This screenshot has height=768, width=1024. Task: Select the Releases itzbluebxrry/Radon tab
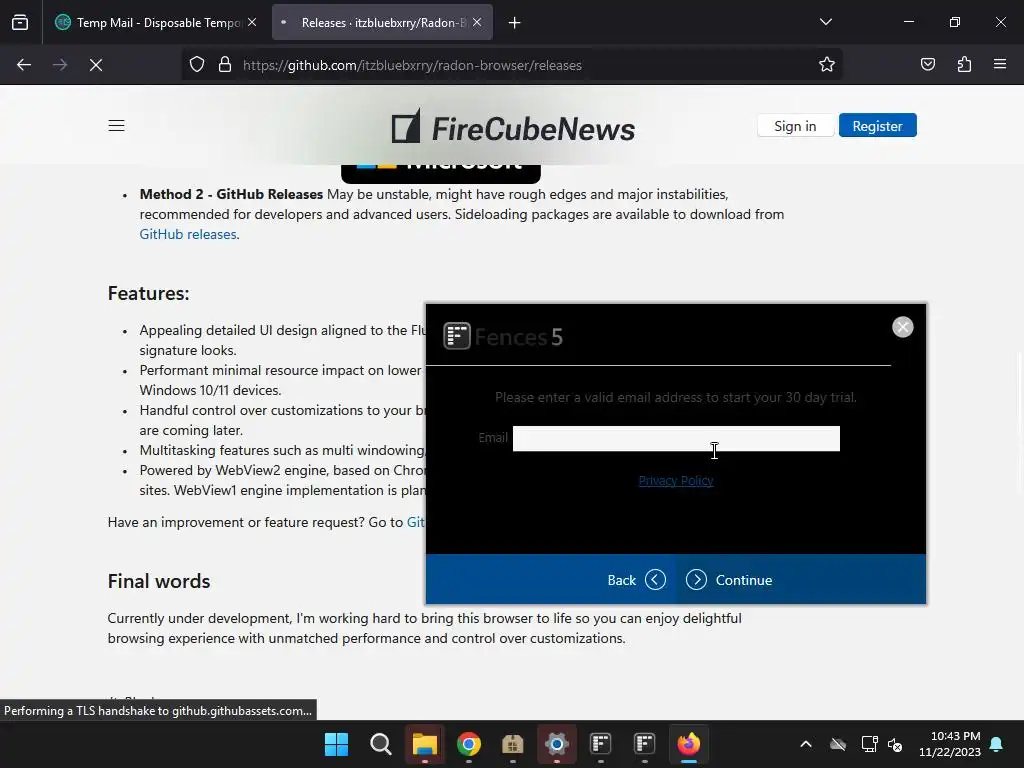coord(382,22)
